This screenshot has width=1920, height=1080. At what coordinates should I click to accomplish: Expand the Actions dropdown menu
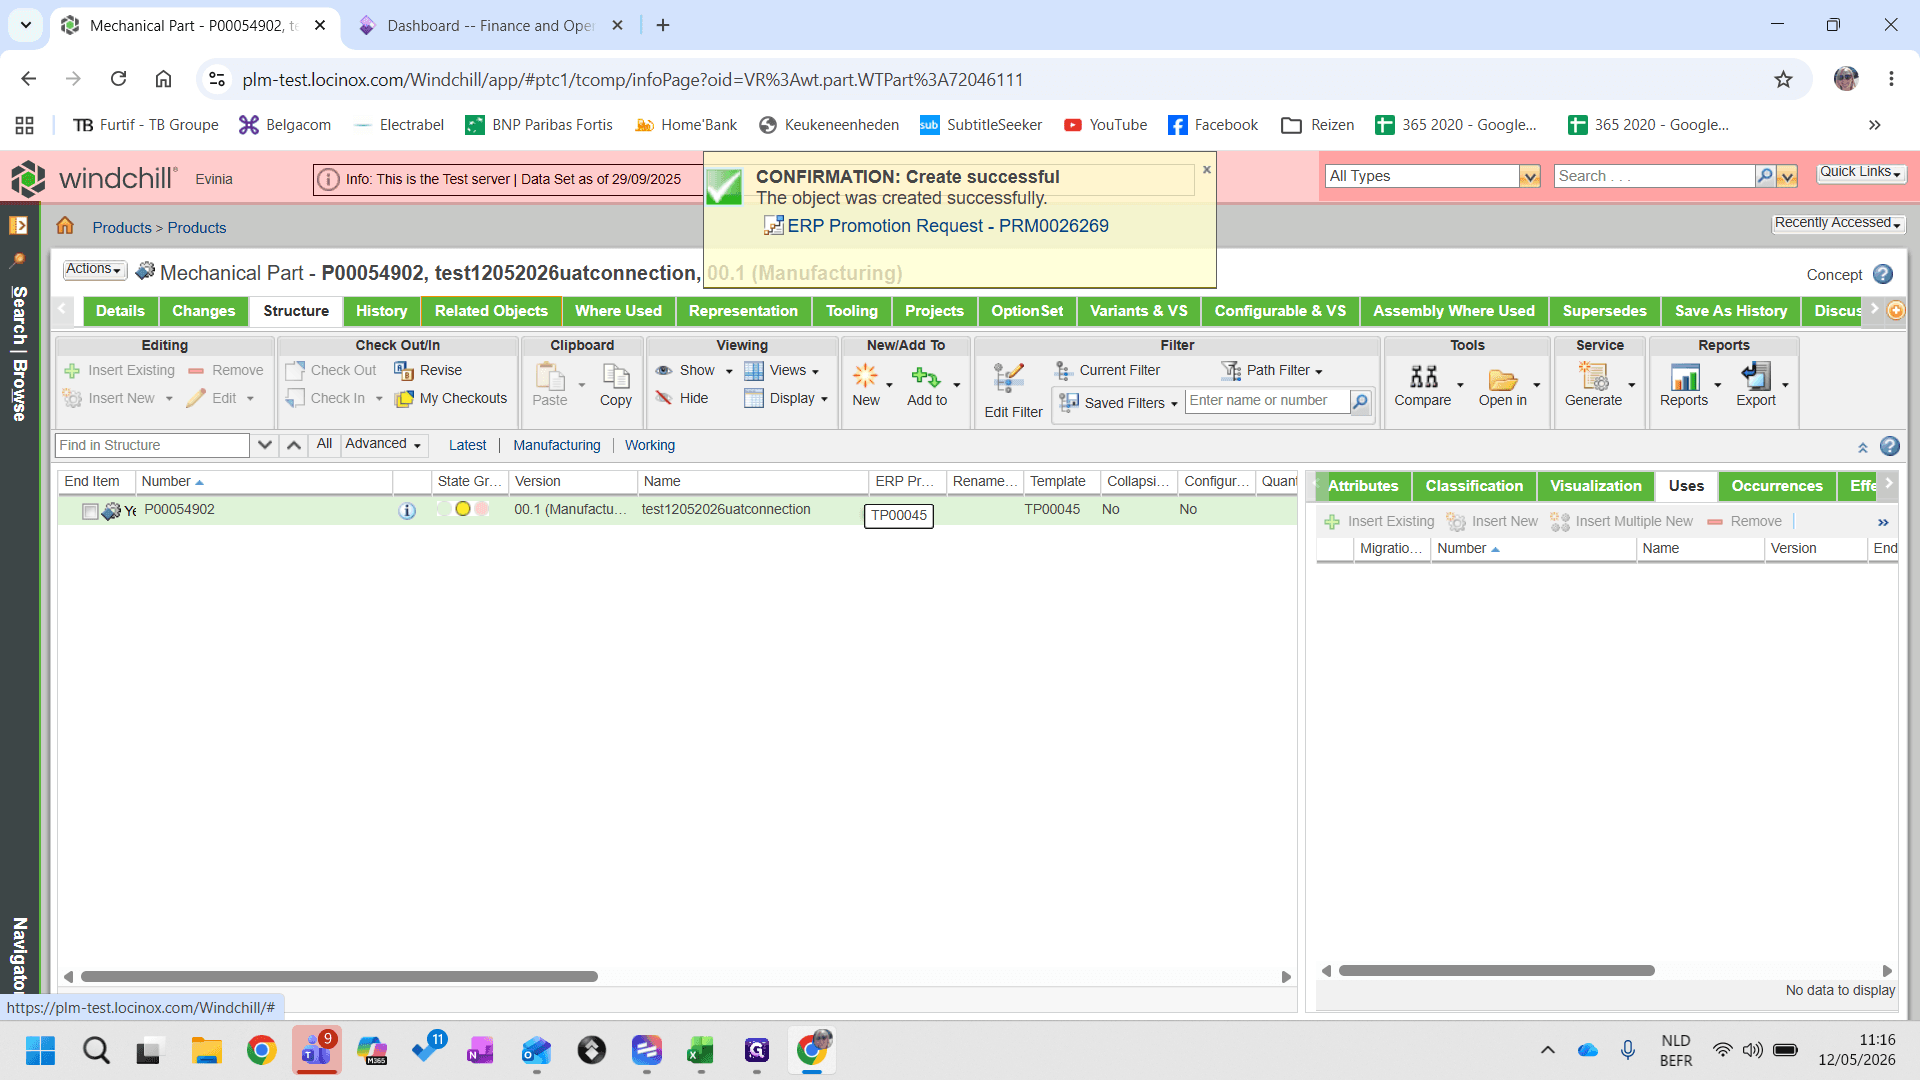coord(94,269)
